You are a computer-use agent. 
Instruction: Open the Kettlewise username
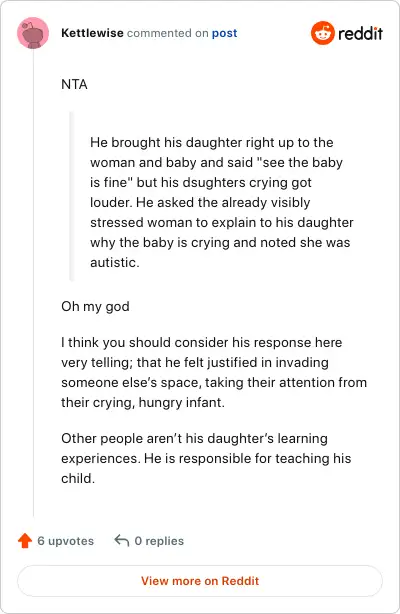[x=92, y=33]
